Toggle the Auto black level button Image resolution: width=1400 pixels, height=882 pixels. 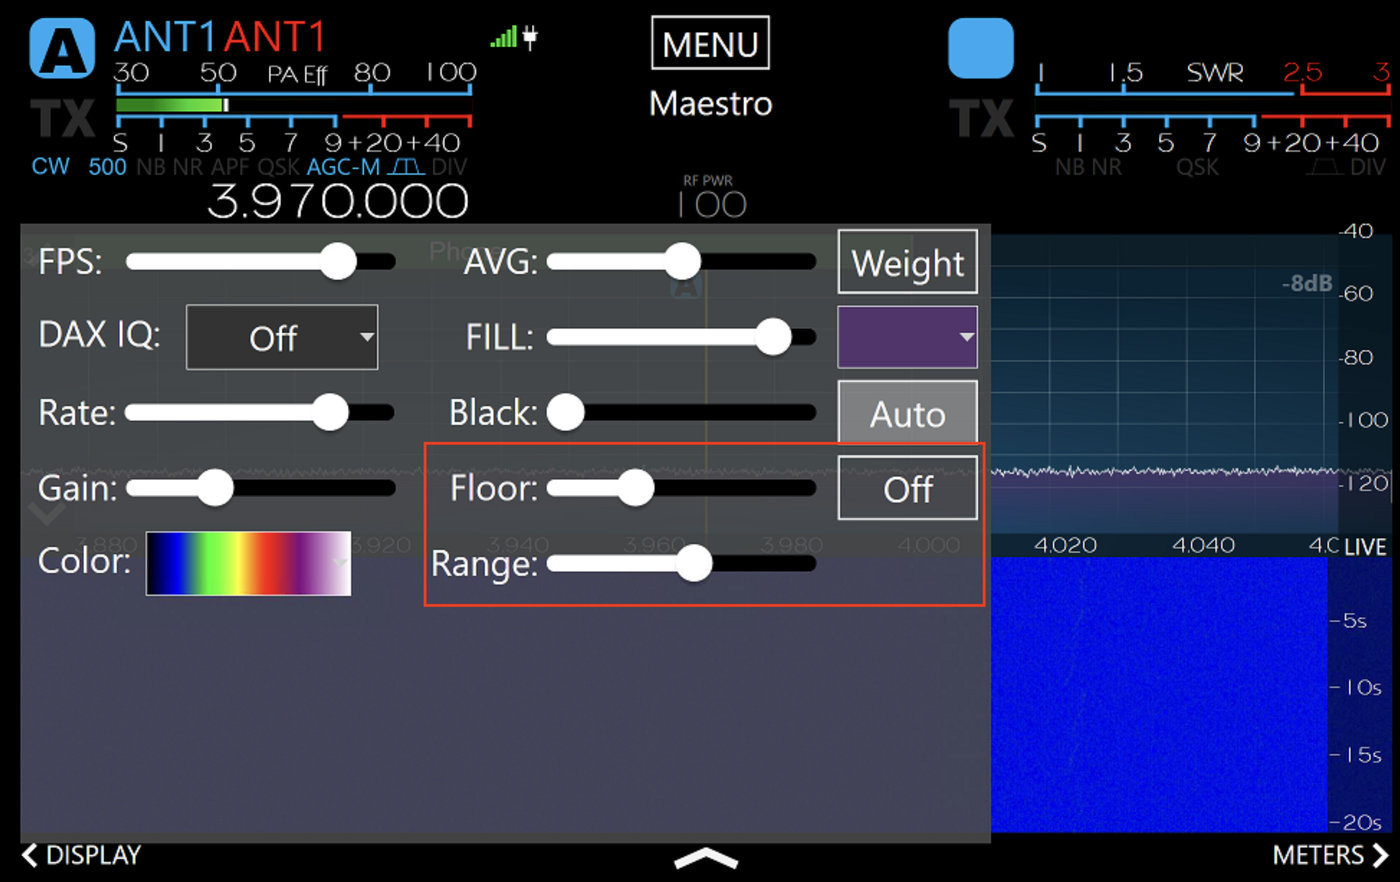907,412
